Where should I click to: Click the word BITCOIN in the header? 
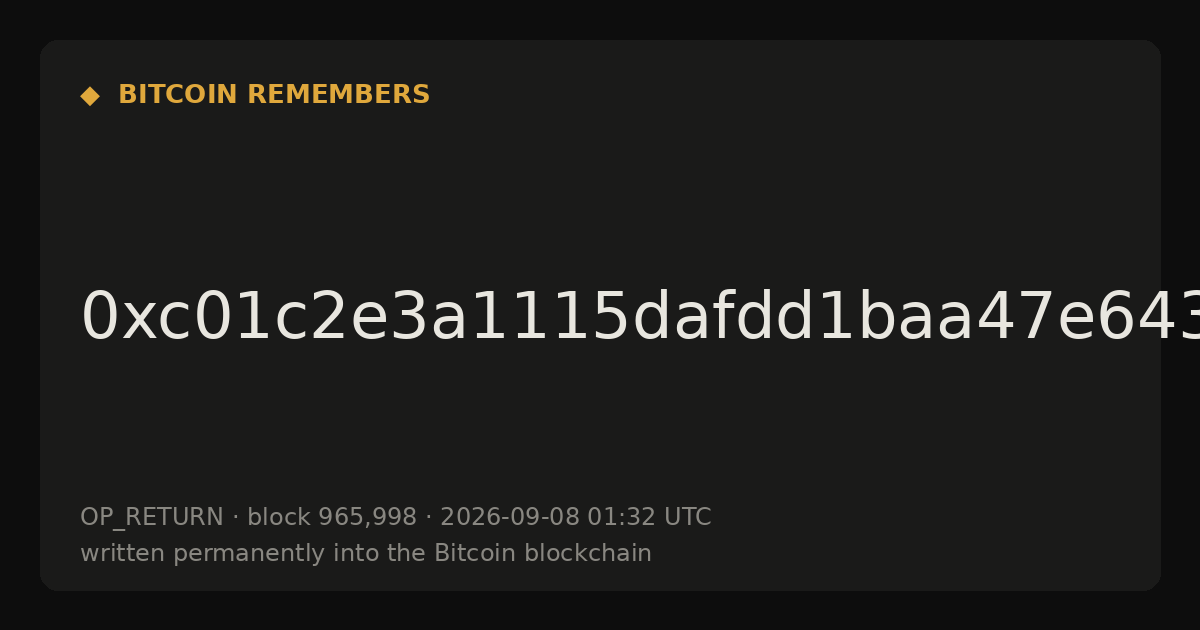(x=179, y=95)
